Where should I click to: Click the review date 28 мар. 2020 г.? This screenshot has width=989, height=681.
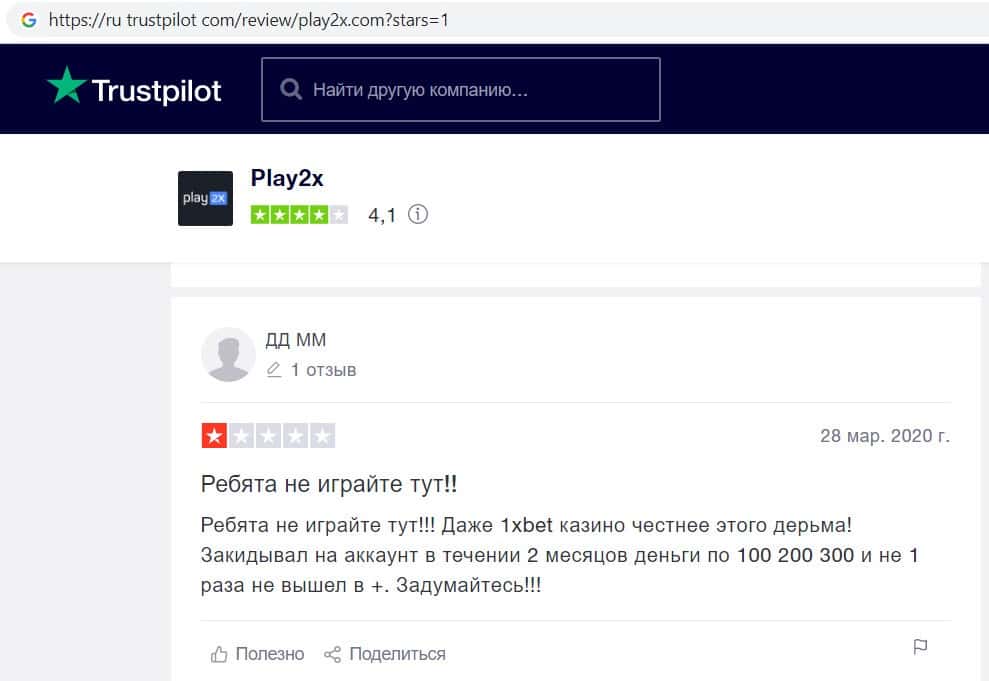885,436
